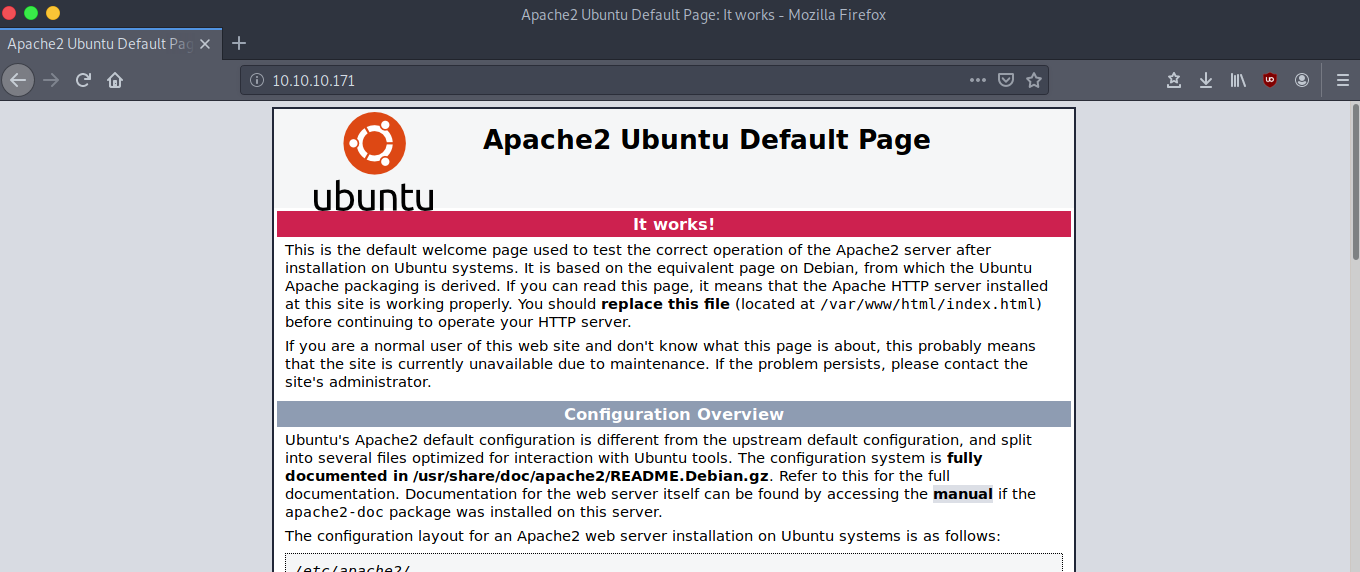1360x572 pixels.
Task: Open the Library books icon
Action: 1238,80
